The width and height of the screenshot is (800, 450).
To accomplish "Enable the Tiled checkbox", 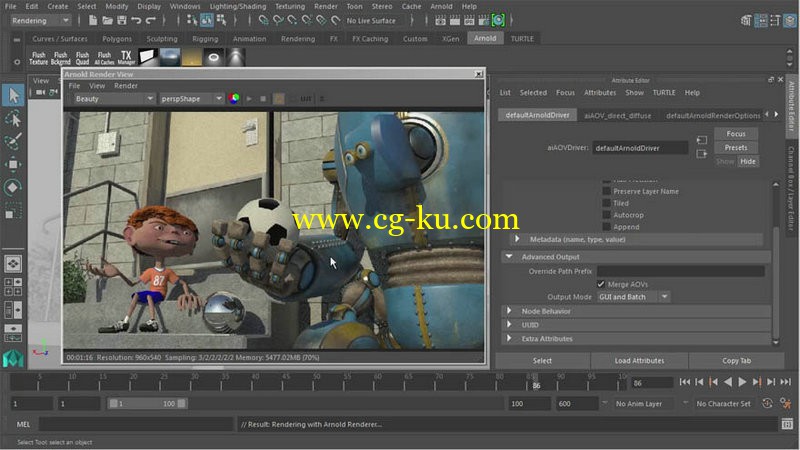I will (606, 203).
